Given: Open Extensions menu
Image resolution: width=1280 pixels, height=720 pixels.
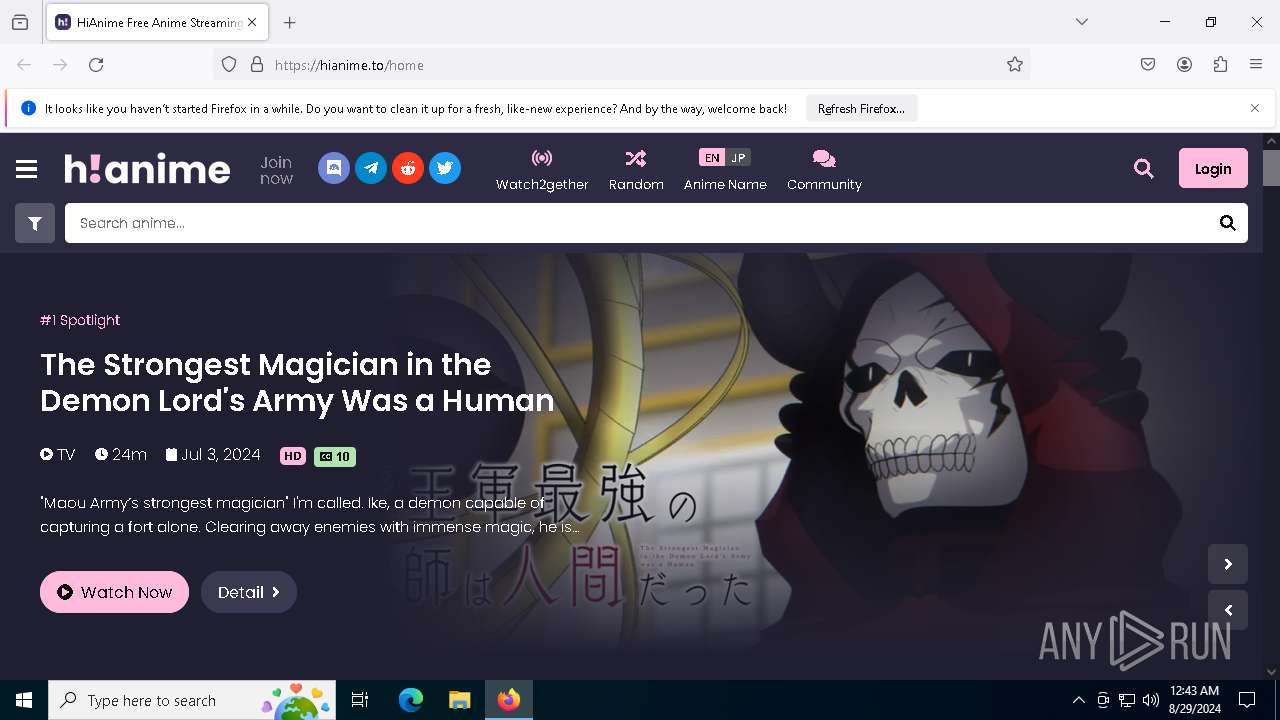Looking at the screenshot, I should pos(1220,65).
